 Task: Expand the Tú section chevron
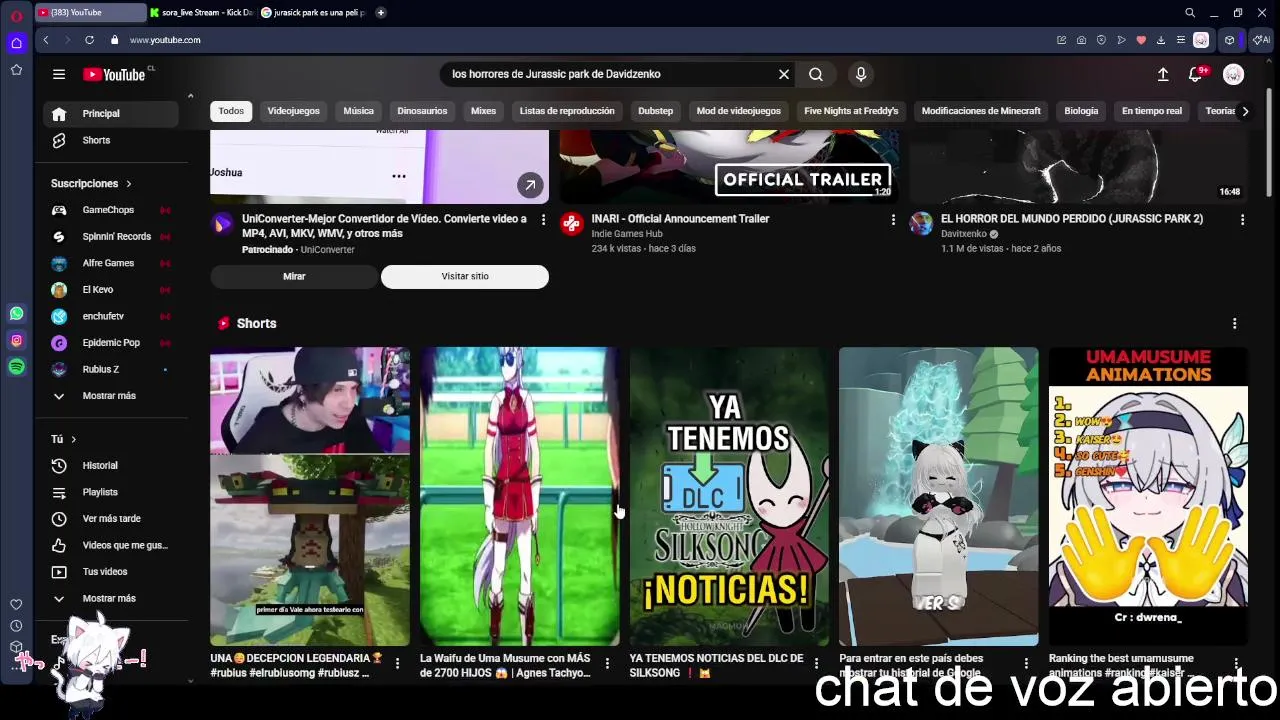point(73,439)
